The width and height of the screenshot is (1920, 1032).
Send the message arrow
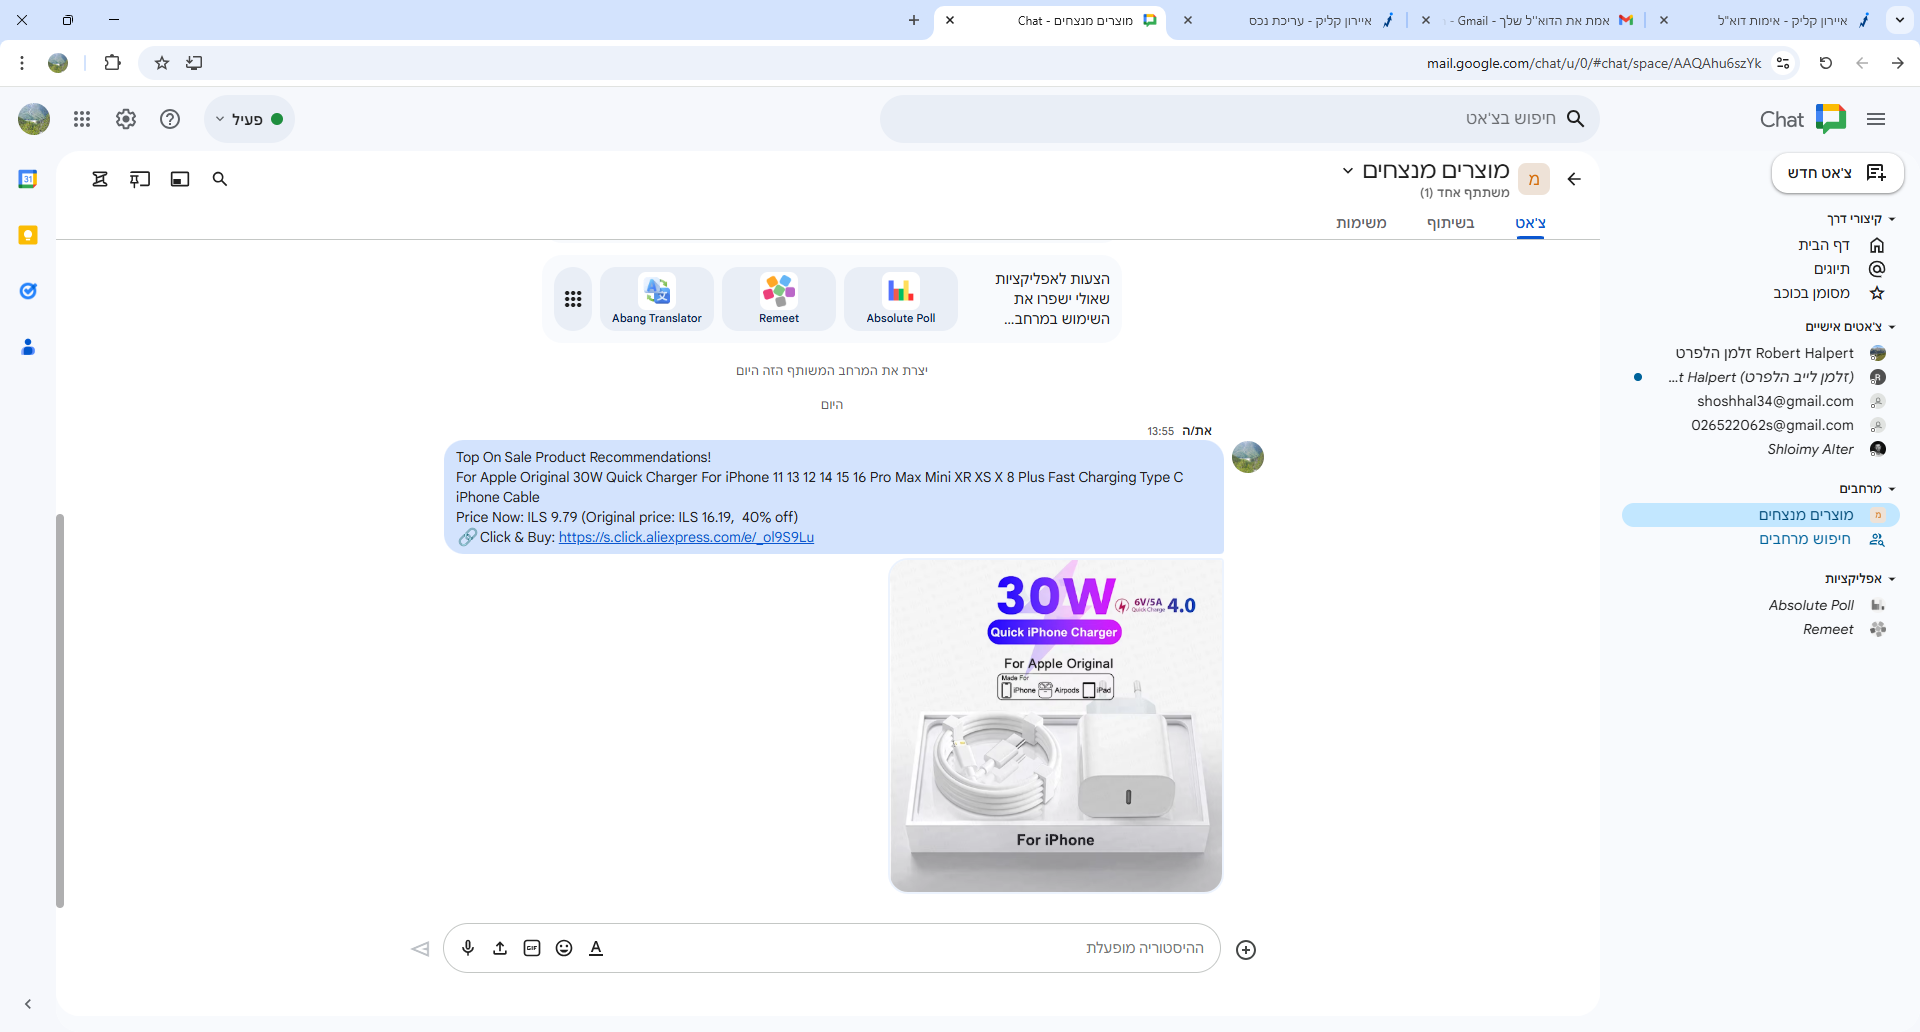pyautogui.click(x=420, y=948)
